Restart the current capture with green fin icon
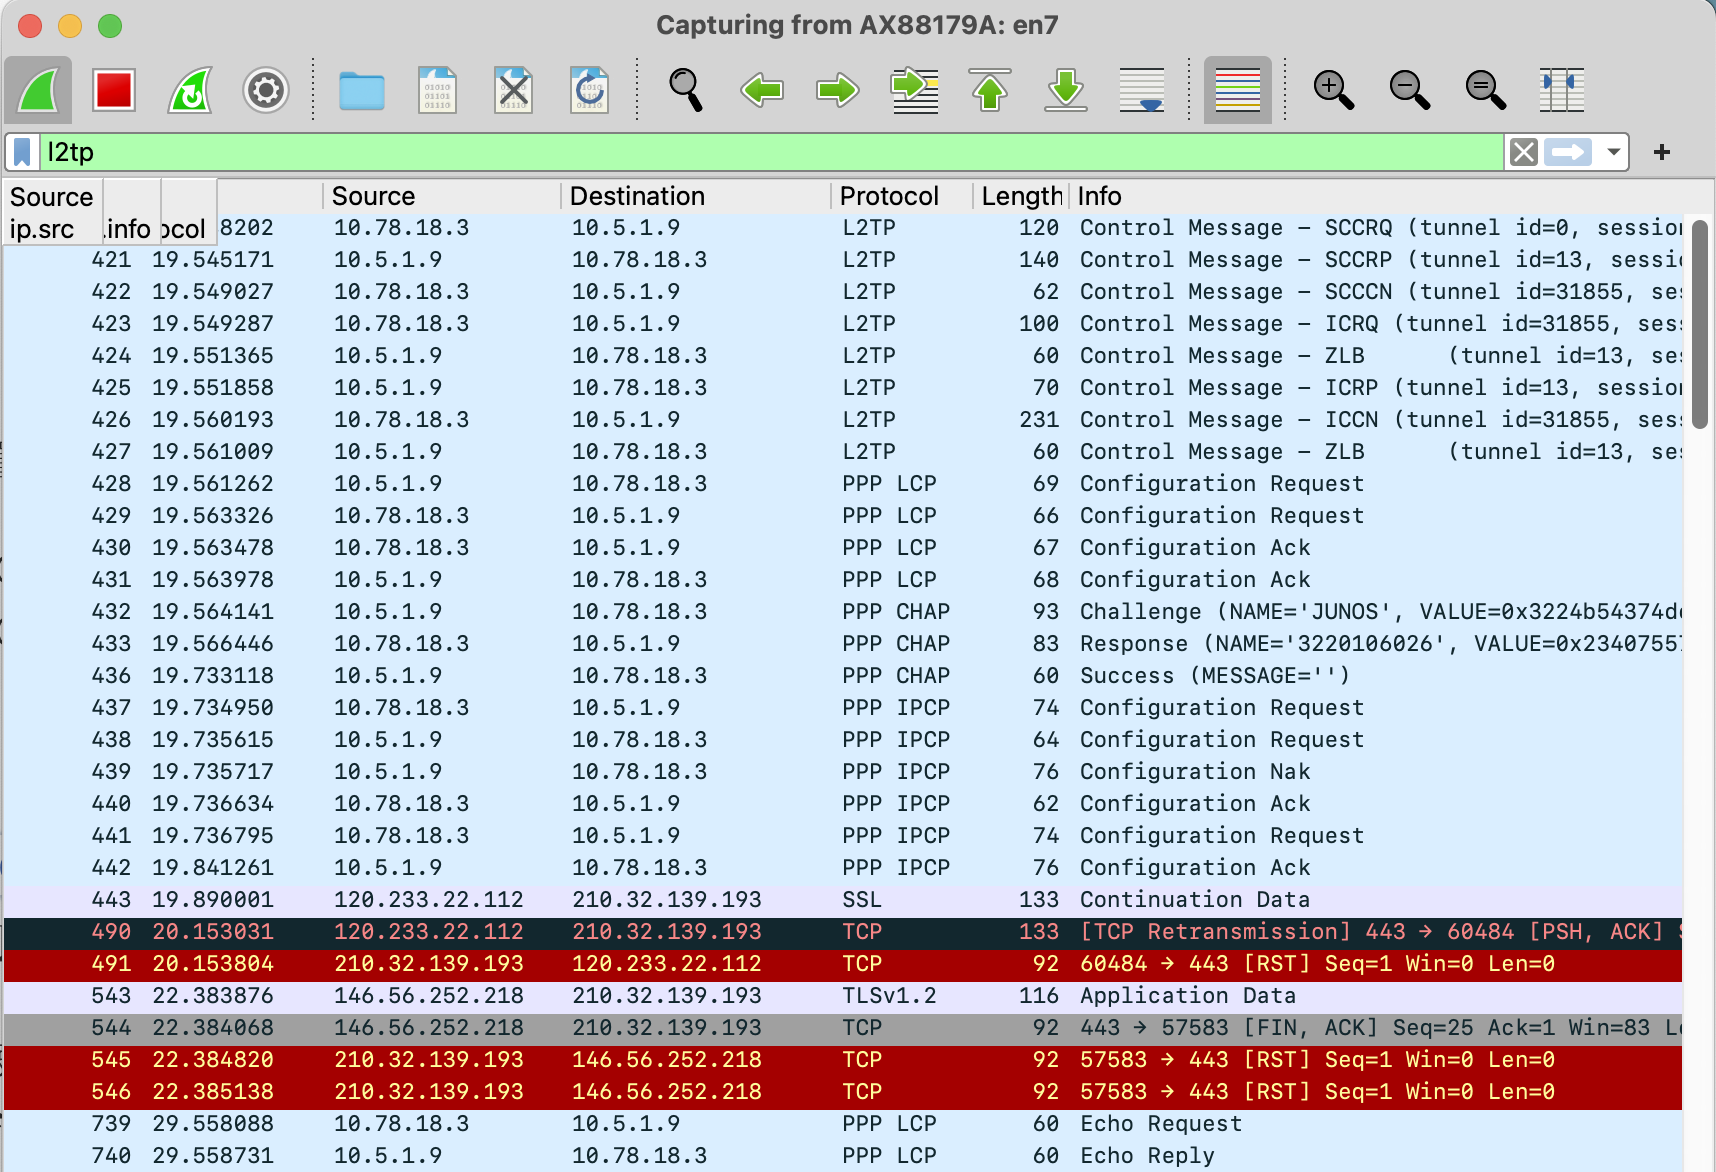Viewport: 1716px width, 1172px height. 190,90
